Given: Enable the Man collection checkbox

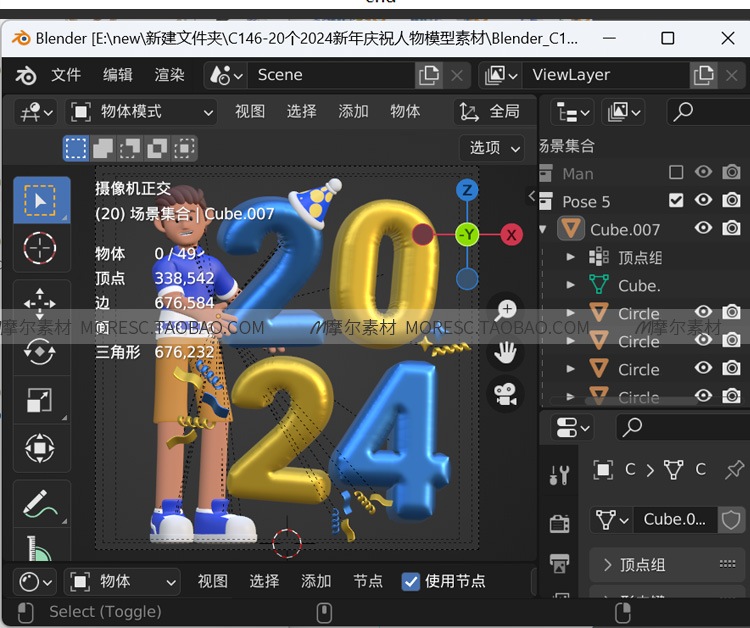Looking at the screenshot, I should click(x=676, y=172).
